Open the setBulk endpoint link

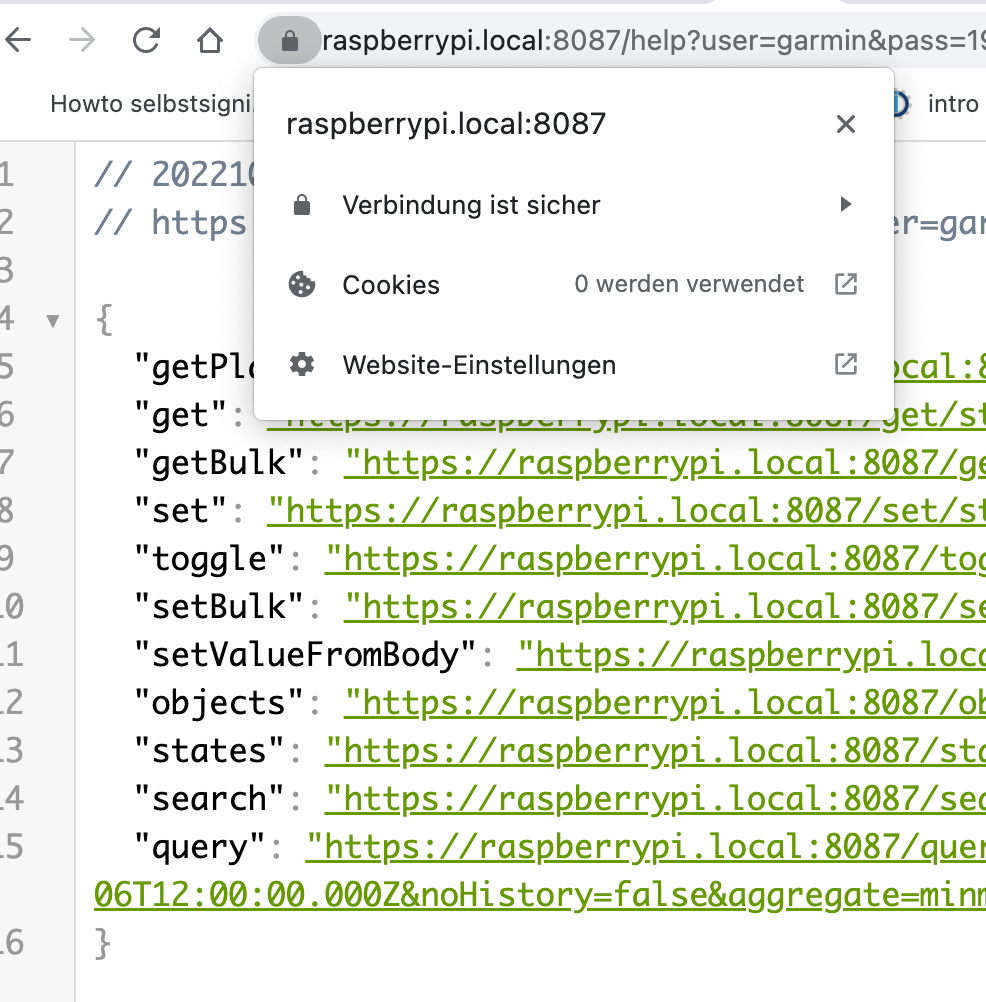coord(665,606)
